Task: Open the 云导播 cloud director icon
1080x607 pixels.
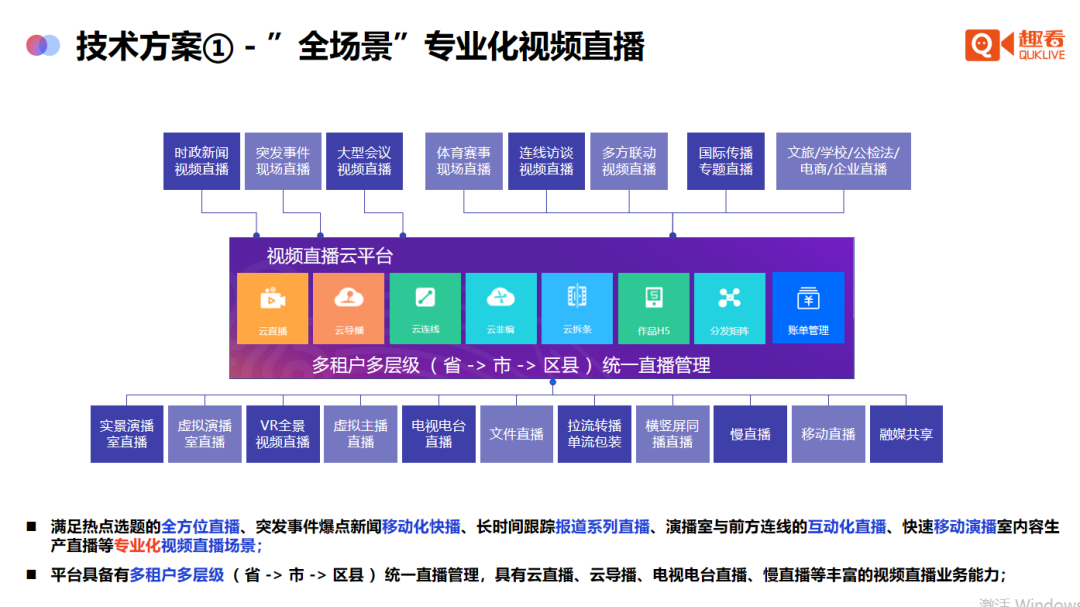Action: pyautogui.click(x=348, y=307)
